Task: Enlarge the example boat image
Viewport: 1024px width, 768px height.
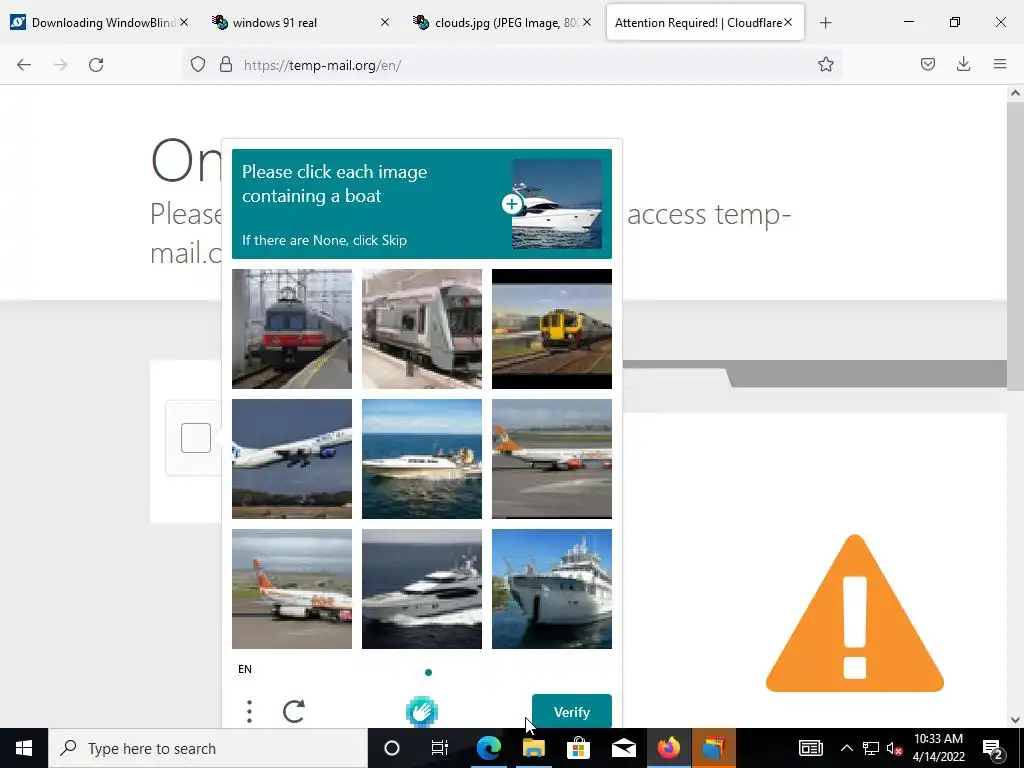Action: tap(512, 204)
